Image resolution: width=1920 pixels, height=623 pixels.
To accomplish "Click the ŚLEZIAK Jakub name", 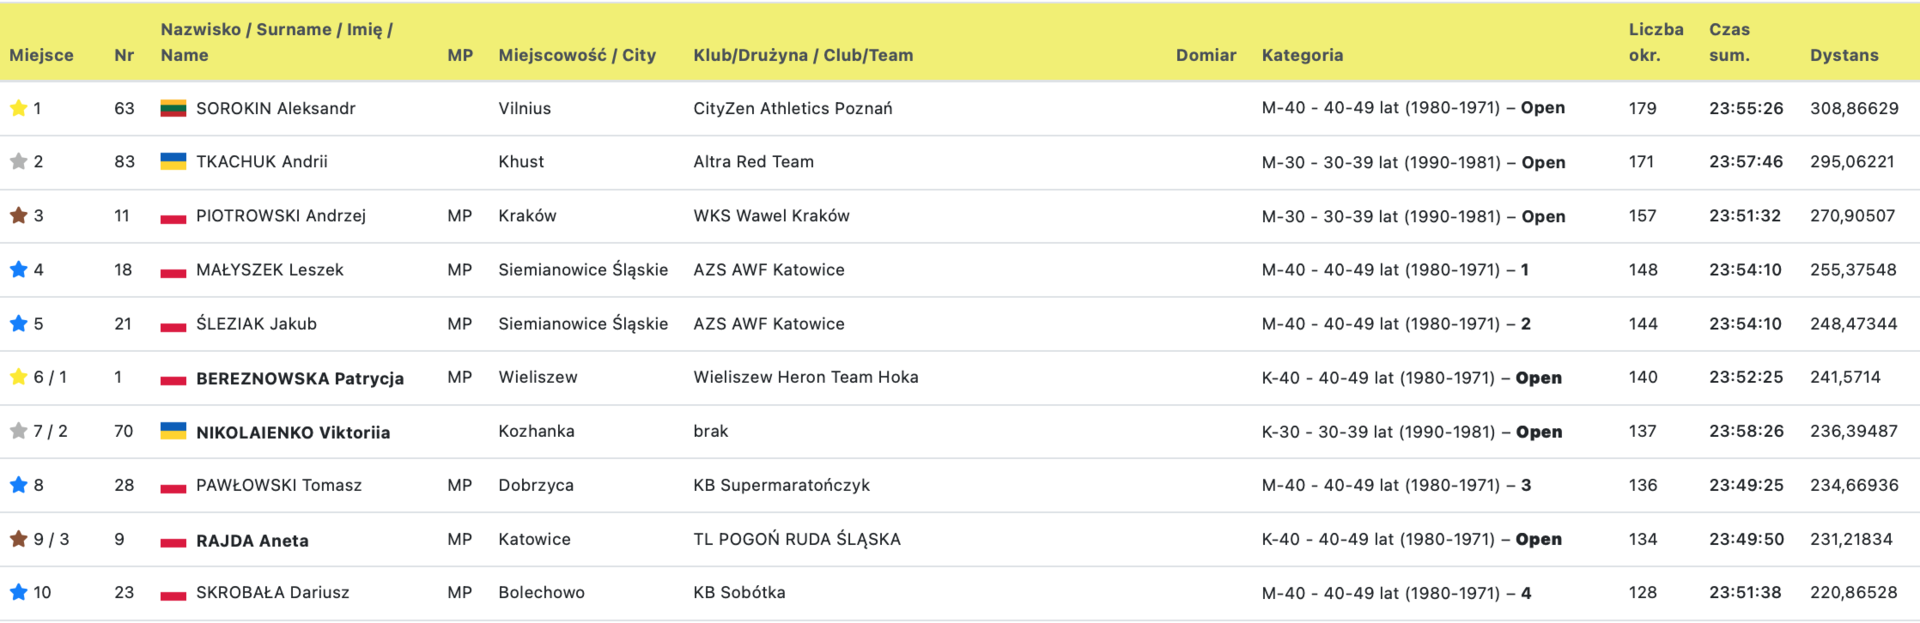I will click(x=256, y=323).
